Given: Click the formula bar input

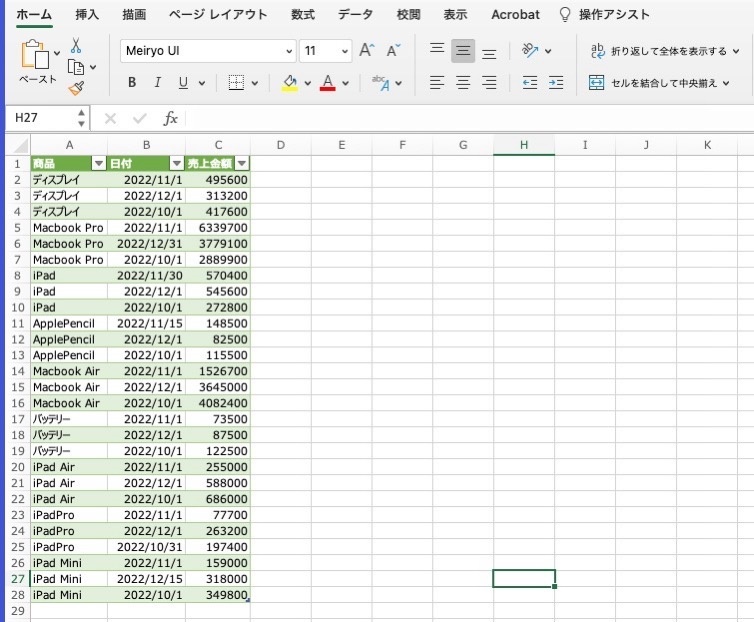Looking at the screenshot, I should (x=469, y=118).
